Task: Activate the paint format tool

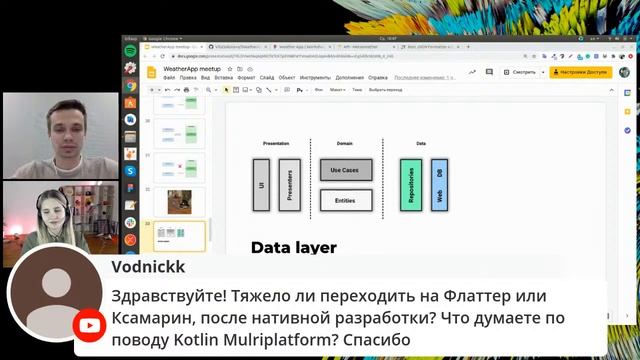Action: point(196,90)
